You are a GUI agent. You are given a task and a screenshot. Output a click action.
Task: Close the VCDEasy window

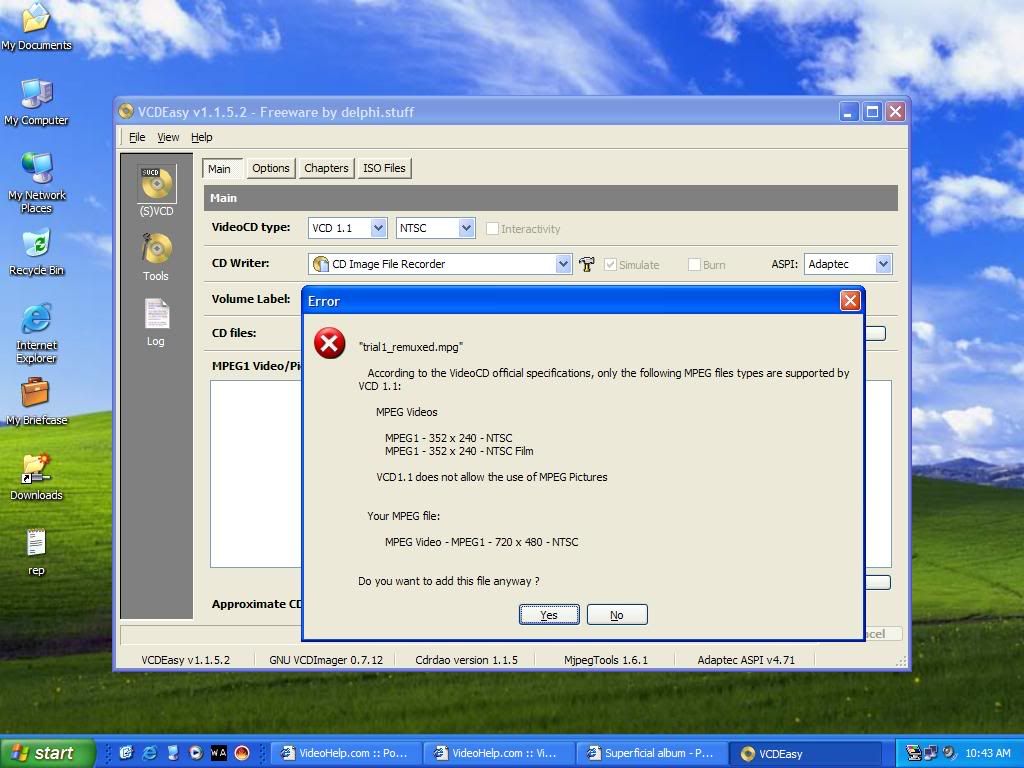click(895, 112)
